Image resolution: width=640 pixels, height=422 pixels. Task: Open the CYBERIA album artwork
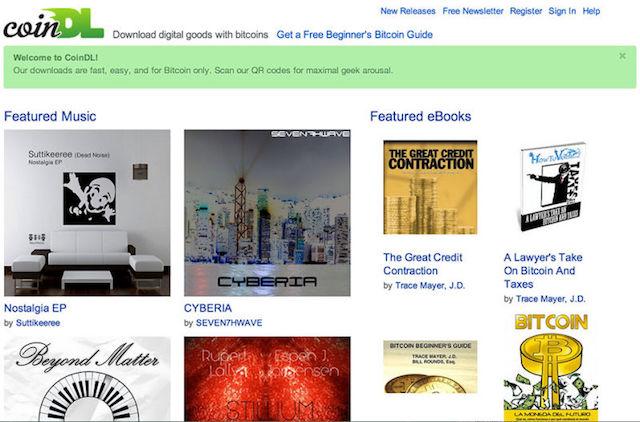pos(267,213)
